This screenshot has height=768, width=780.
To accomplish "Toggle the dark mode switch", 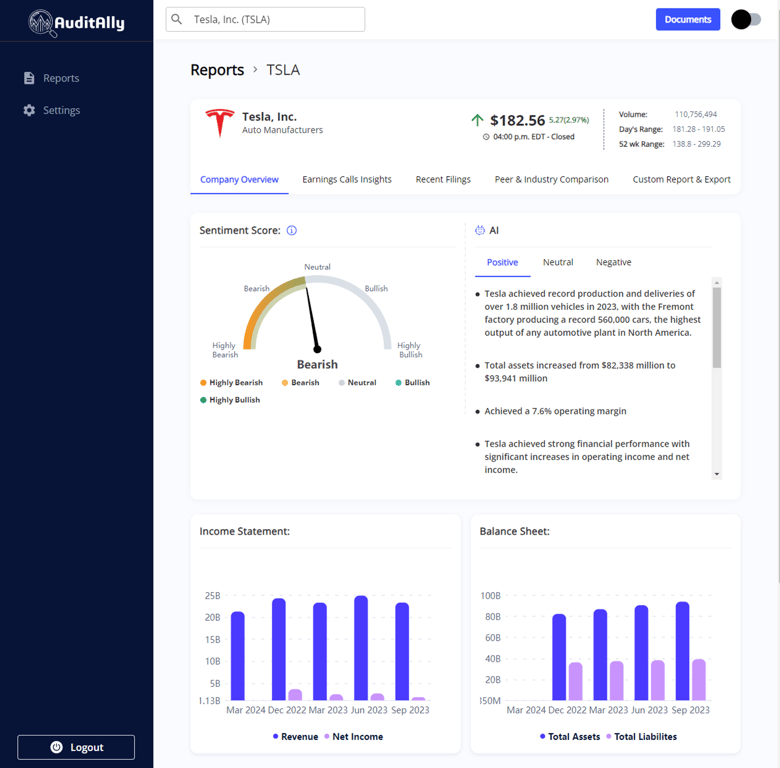I will tap(746, 19).
